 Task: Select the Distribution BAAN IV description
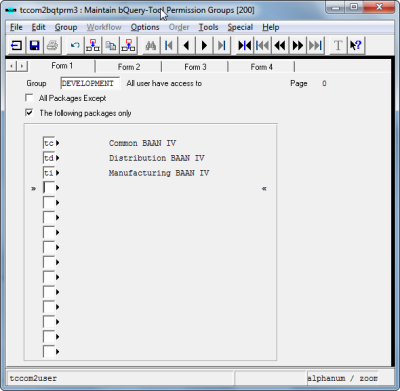click(157, 158)
